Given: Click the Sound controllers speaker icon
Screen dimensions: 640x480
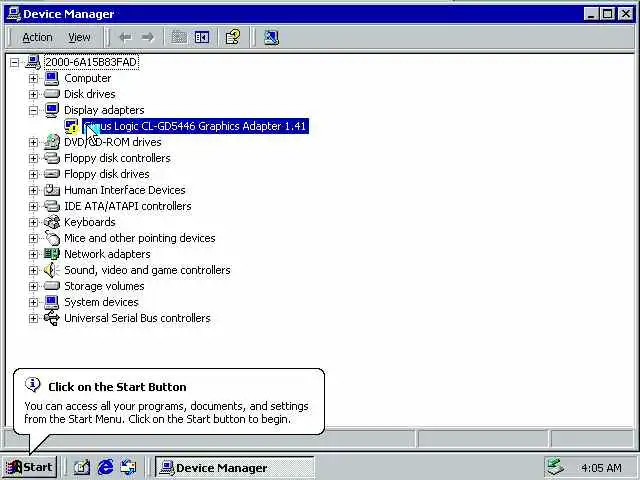Looking at the screenshot, I should click(x=52, y=270).
